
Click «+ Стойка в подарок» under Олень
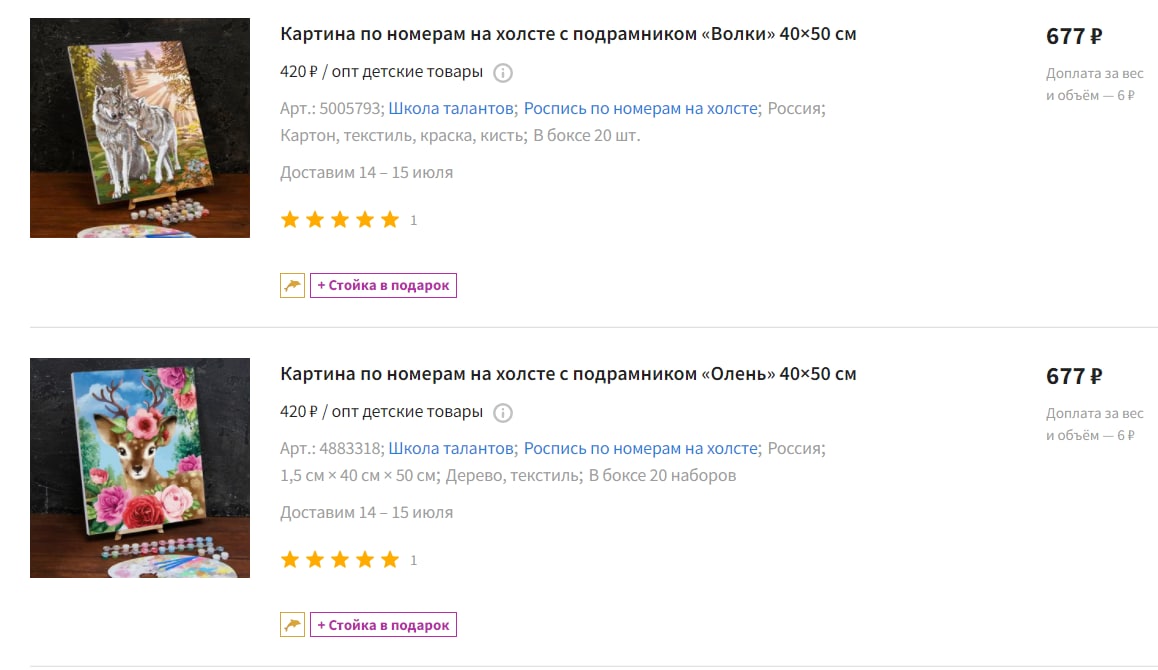[383, 625]
